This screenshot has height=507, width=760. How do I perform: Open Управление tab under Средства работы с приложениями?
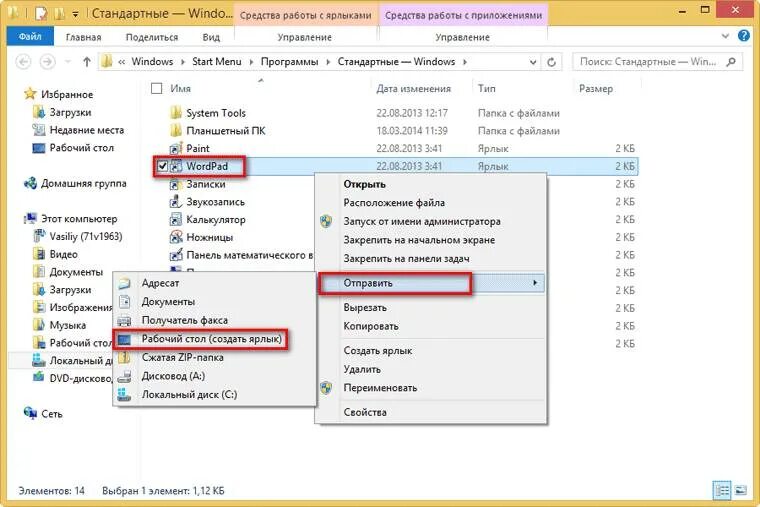point(462,37)
